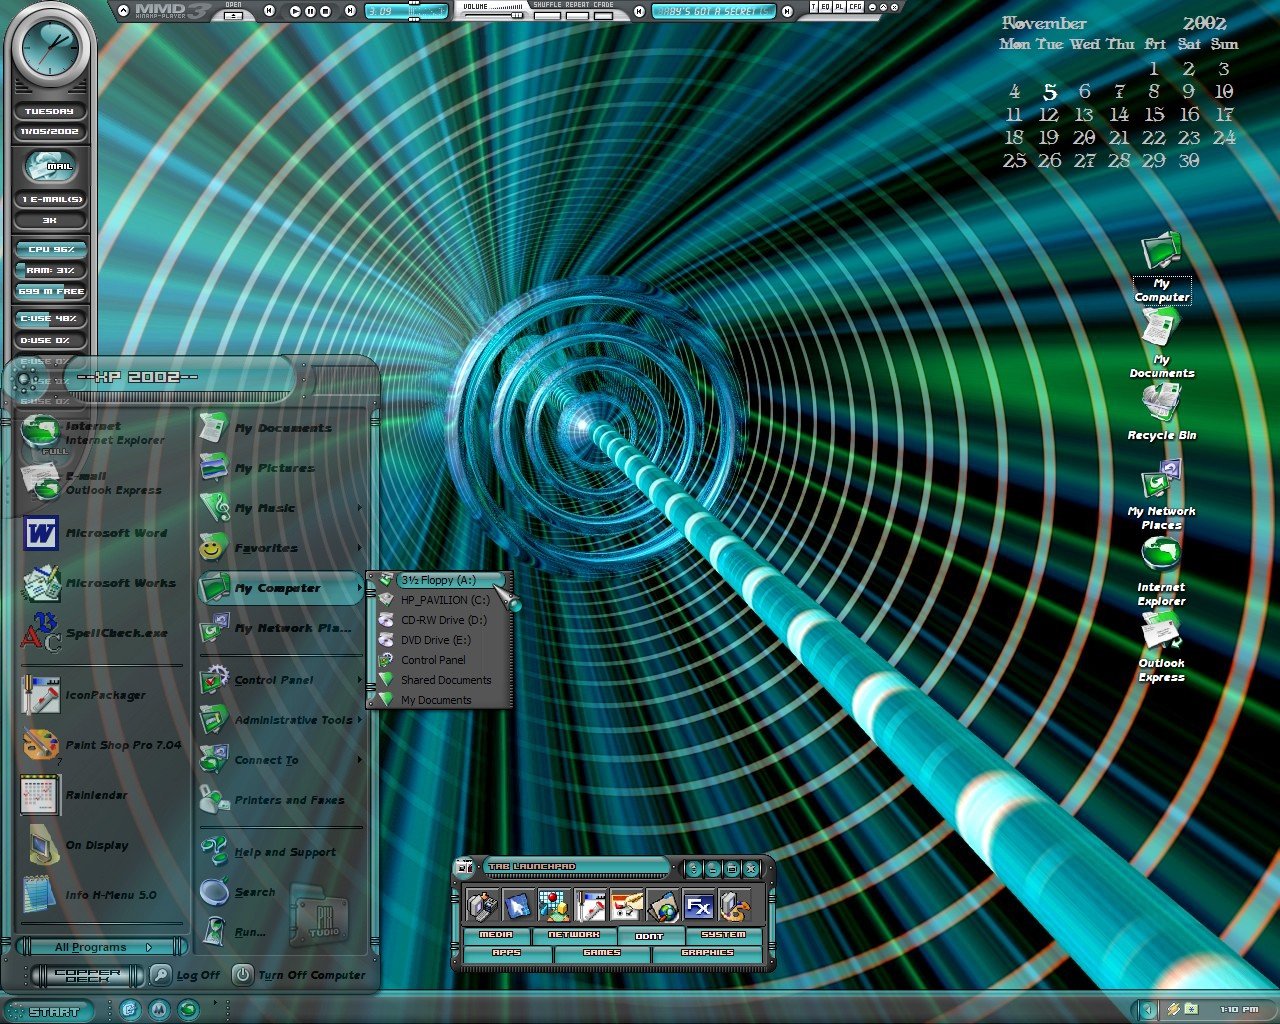Click the system tray expand arrow
1280x1024 pixels.
click(1148, 1010)
